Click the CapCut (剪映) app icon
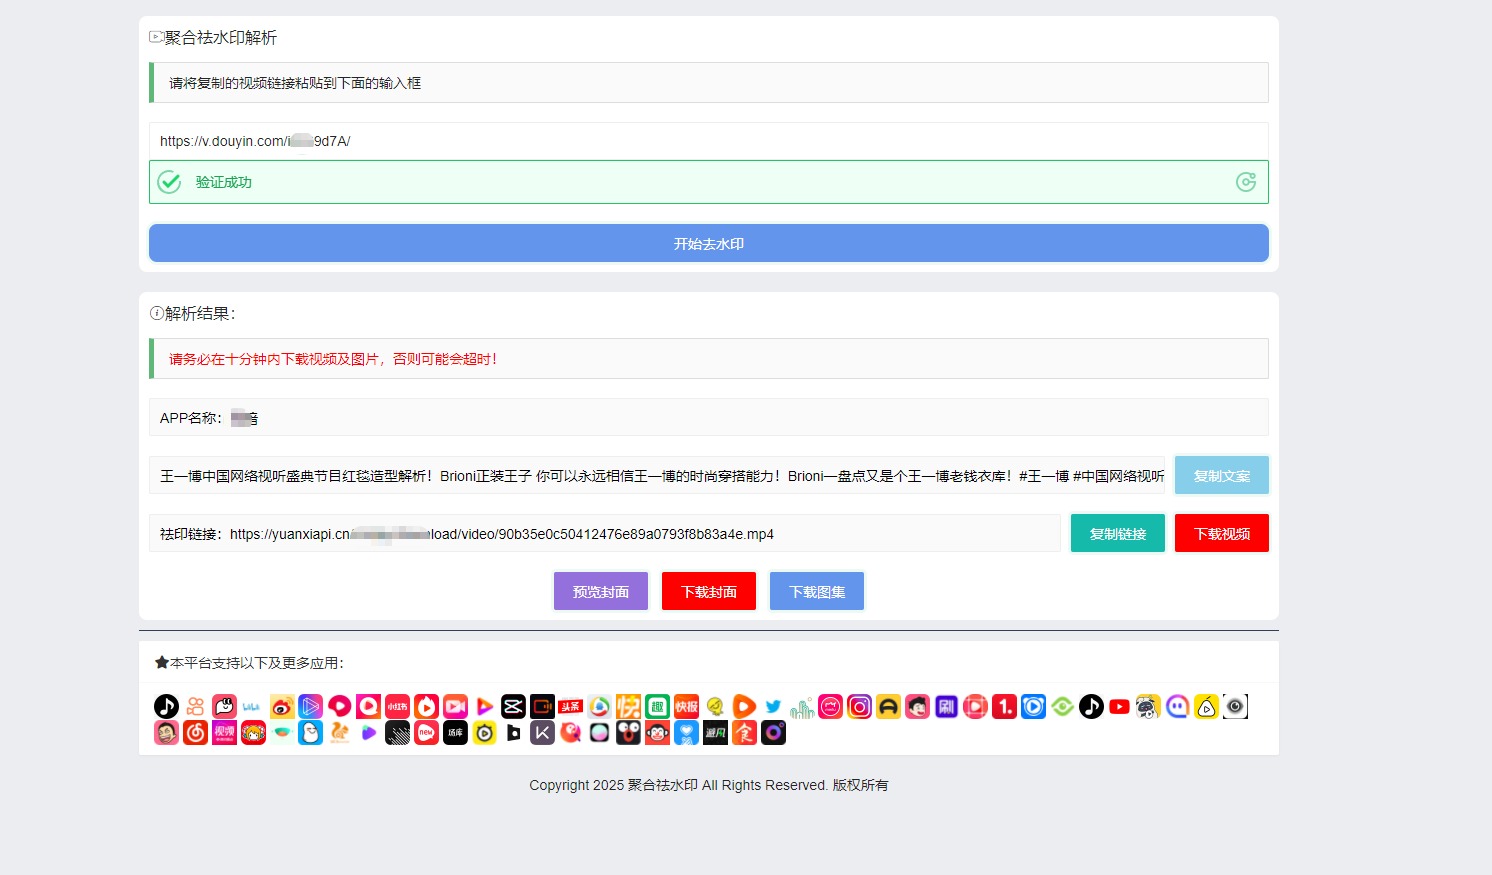The width and height of the screenshot is (1492, 875). 513,706
